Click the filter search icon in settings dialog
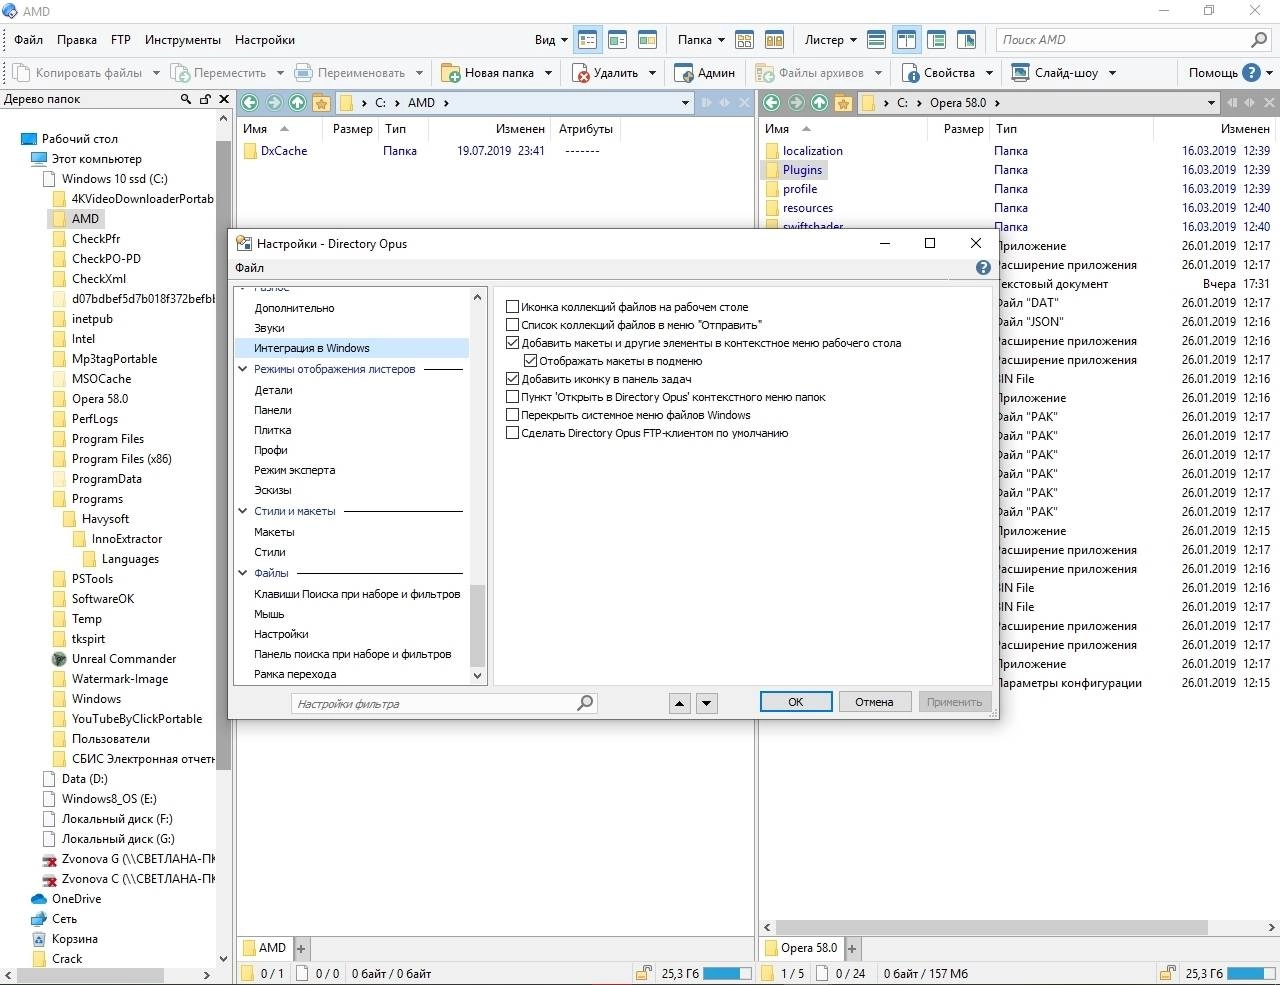The width and height of the screenshot is (1280, 985). click(x=585, y=703)
